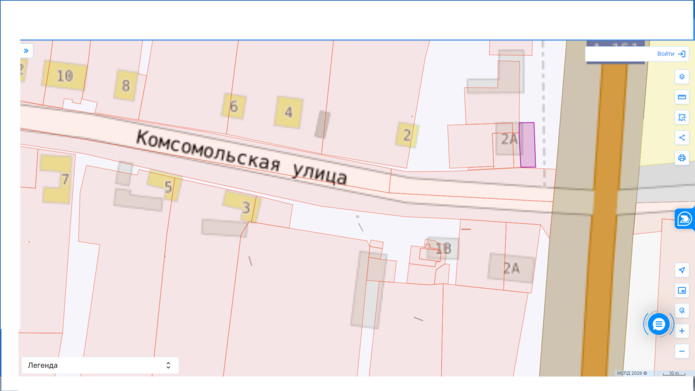Click building 2A south of street

511,268
